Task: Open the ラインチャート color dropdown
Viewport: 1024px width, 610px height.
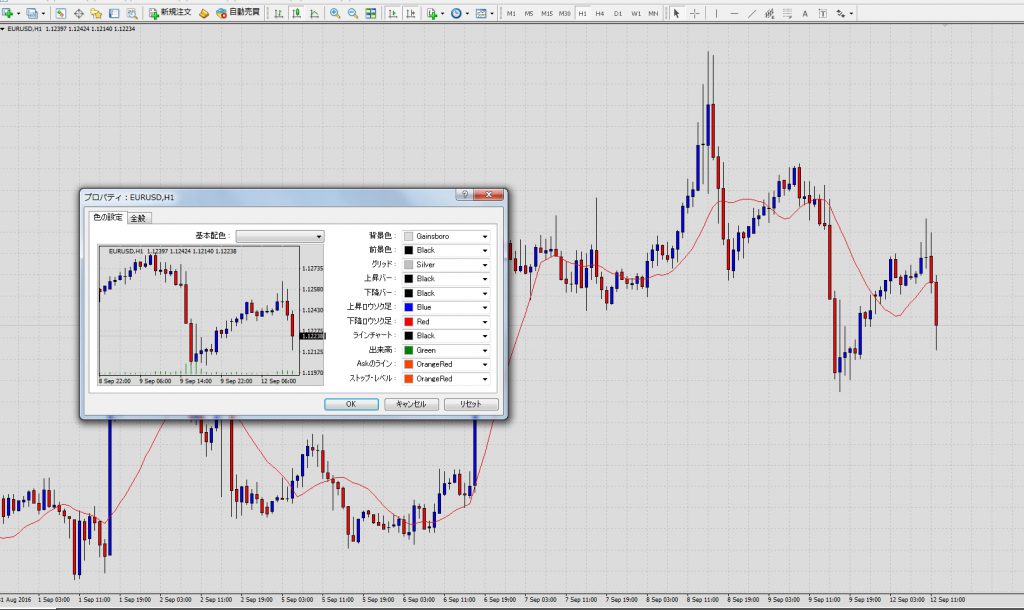Action: tap(446, 336)
